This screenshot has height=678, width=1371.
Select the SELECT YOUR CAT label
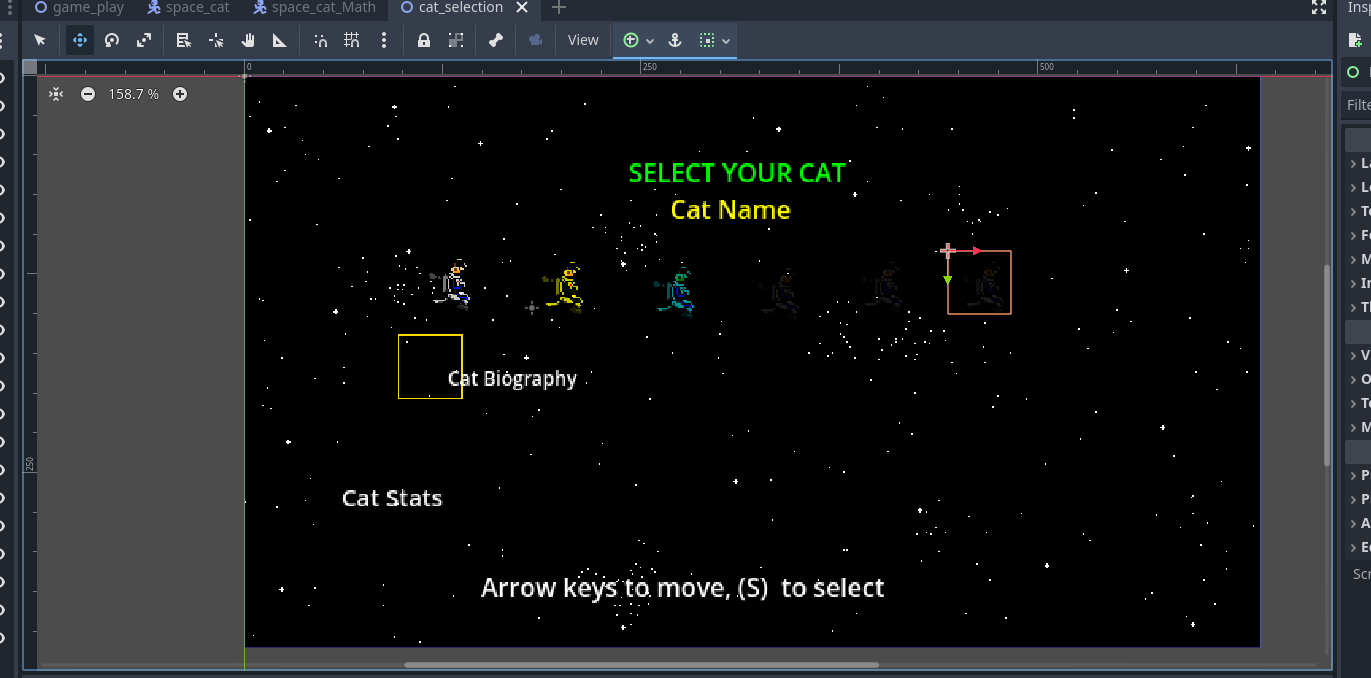coord(737,173)
